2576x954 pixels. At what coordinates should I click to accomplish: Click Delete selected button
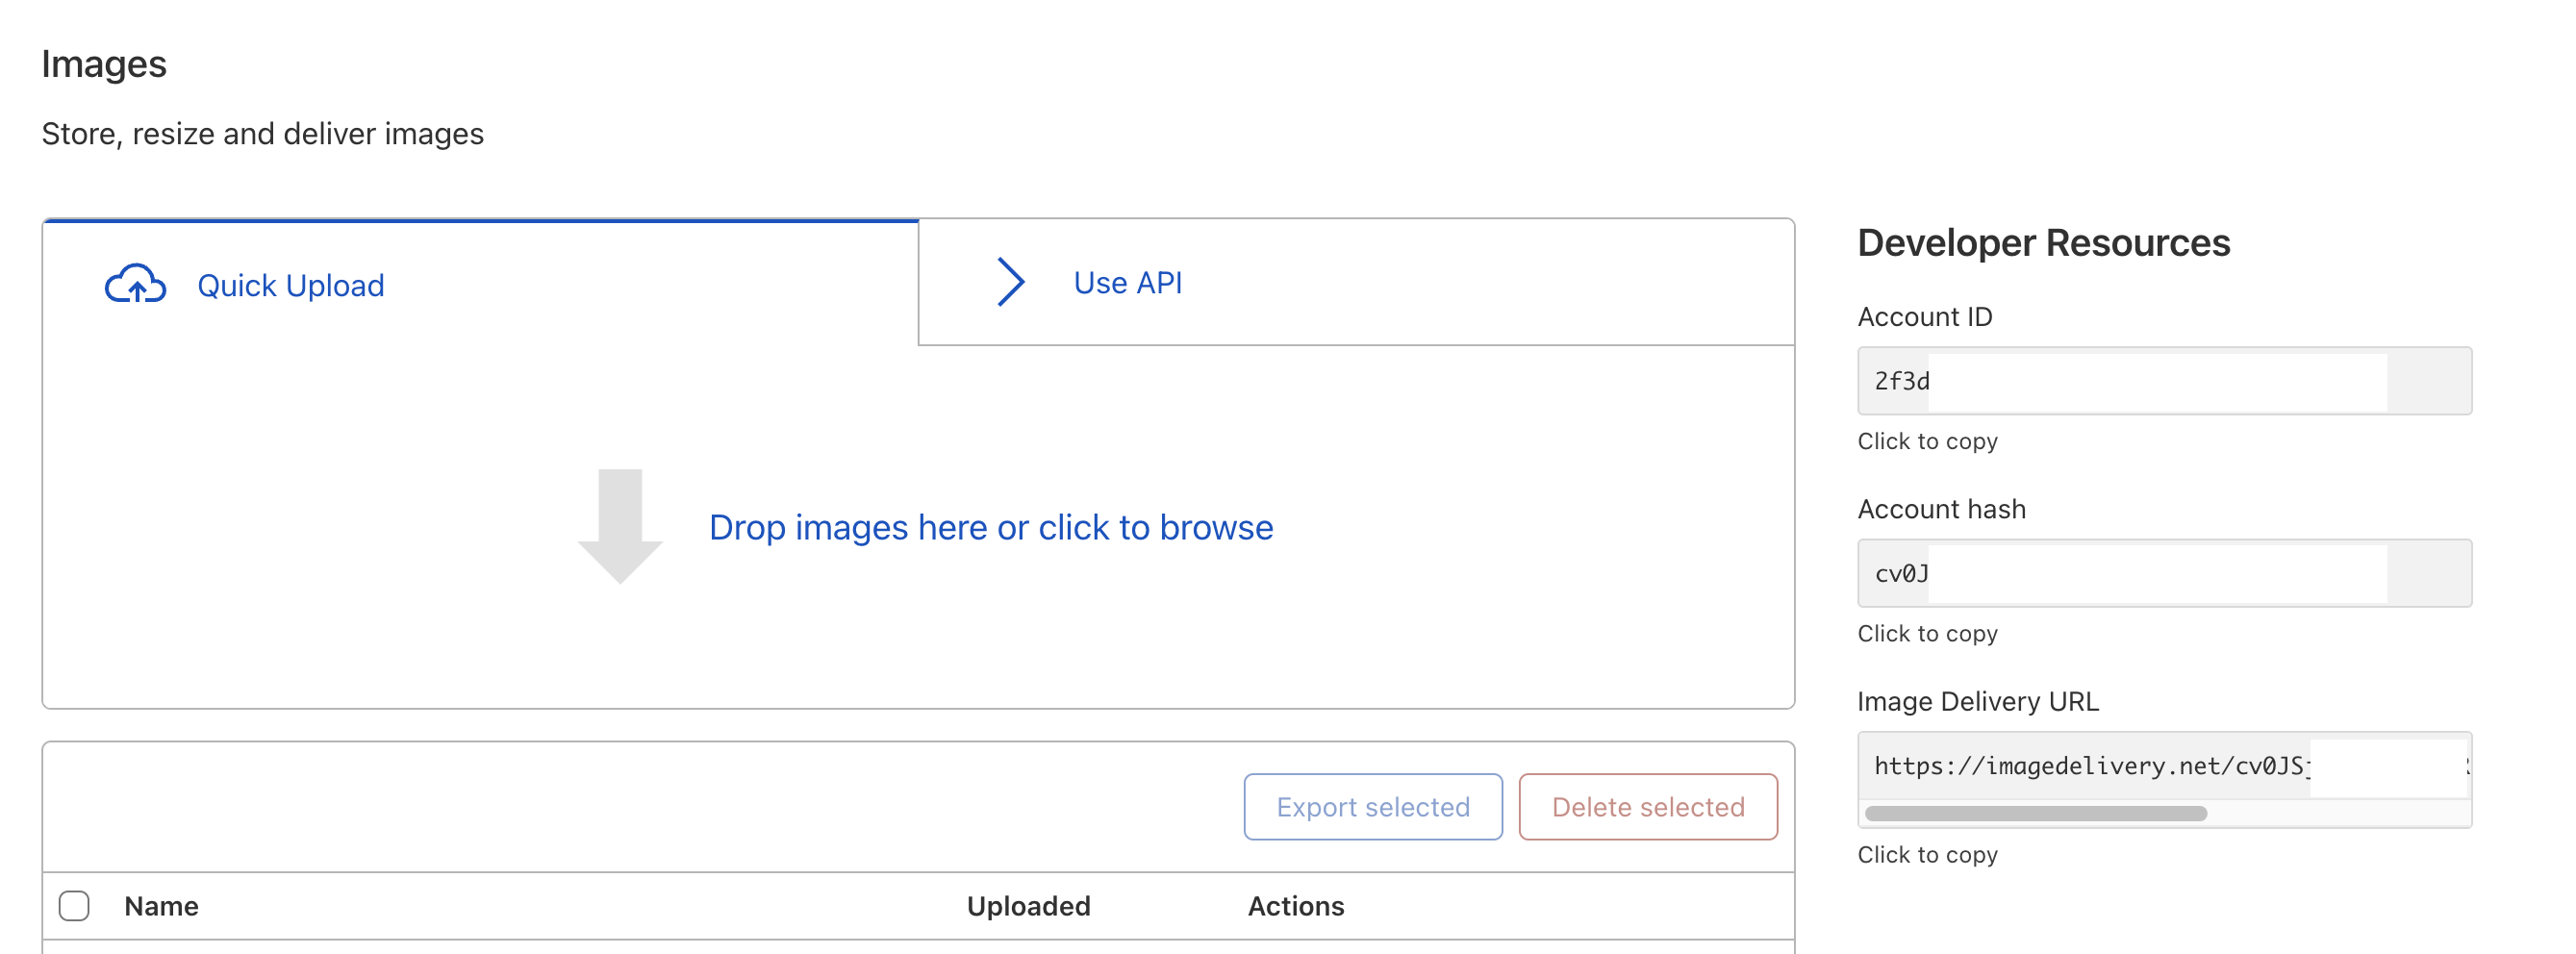coord(1646,806)
